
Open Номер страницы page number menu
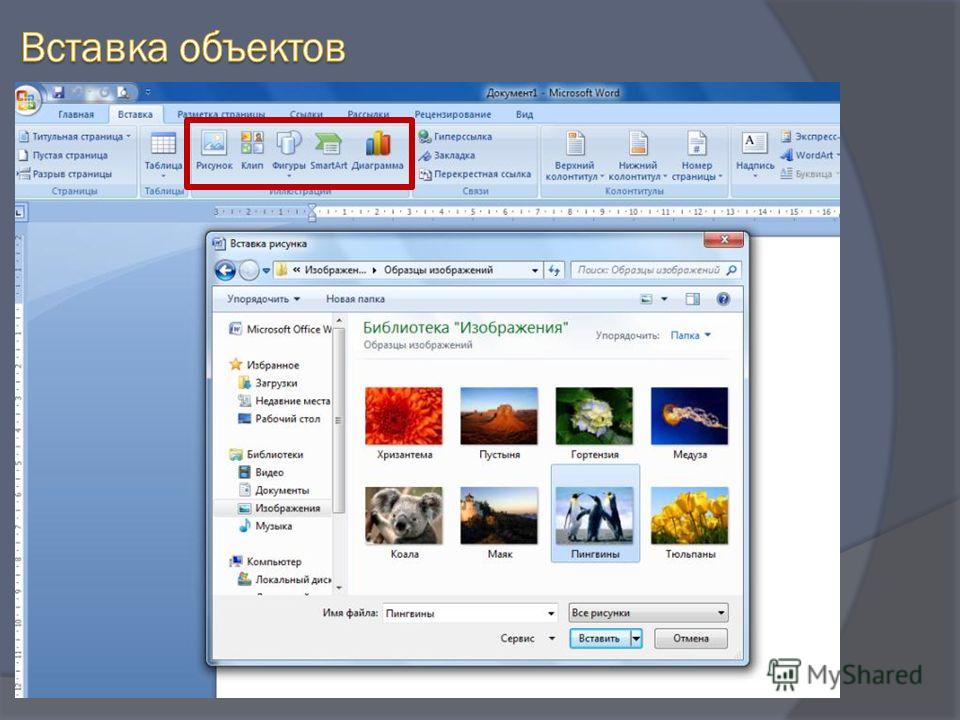(697, 156)
